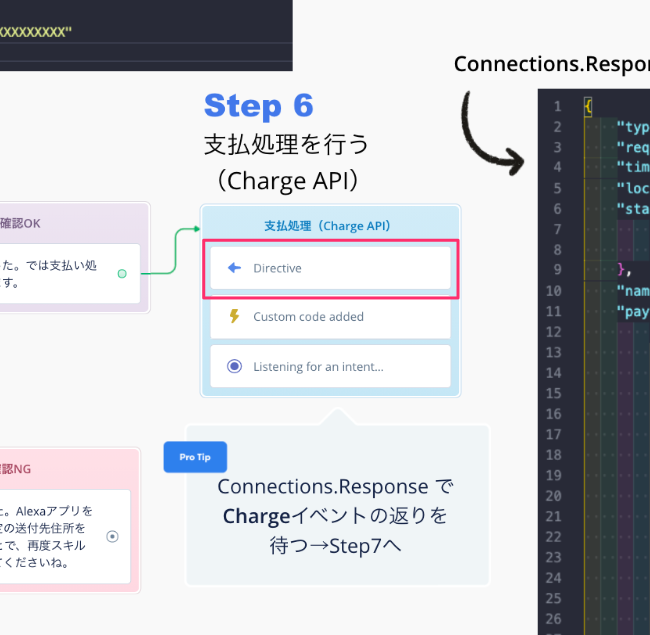The height and width of the screenshot is (635, 650).
Task: Click the Alexaアプリ speak text in 確認NG block
Action: 46,537
